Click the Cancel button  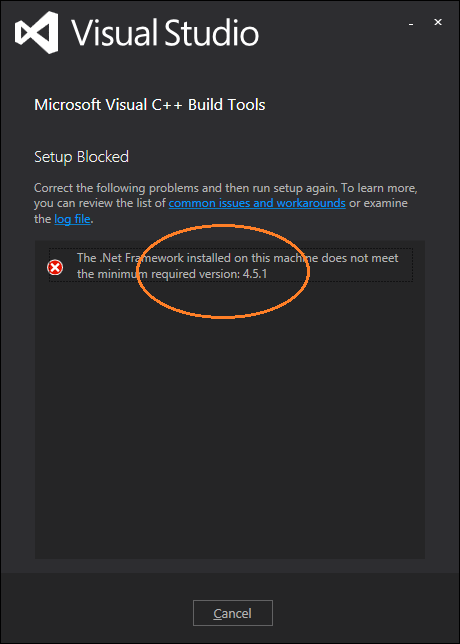(233, 613)
